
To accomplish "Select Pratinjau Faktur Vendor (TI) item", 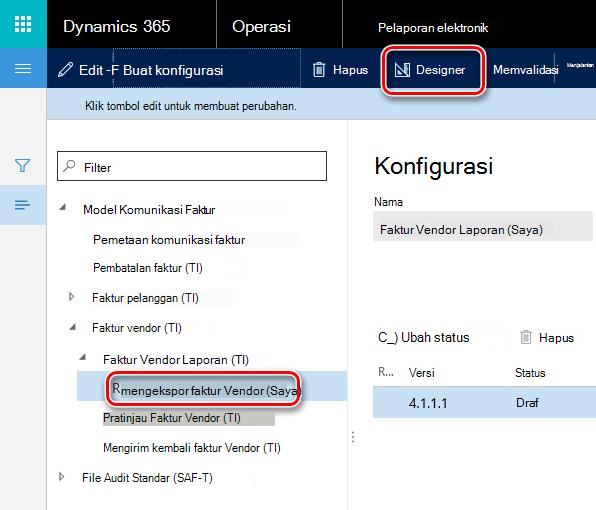I will point(172,418).
